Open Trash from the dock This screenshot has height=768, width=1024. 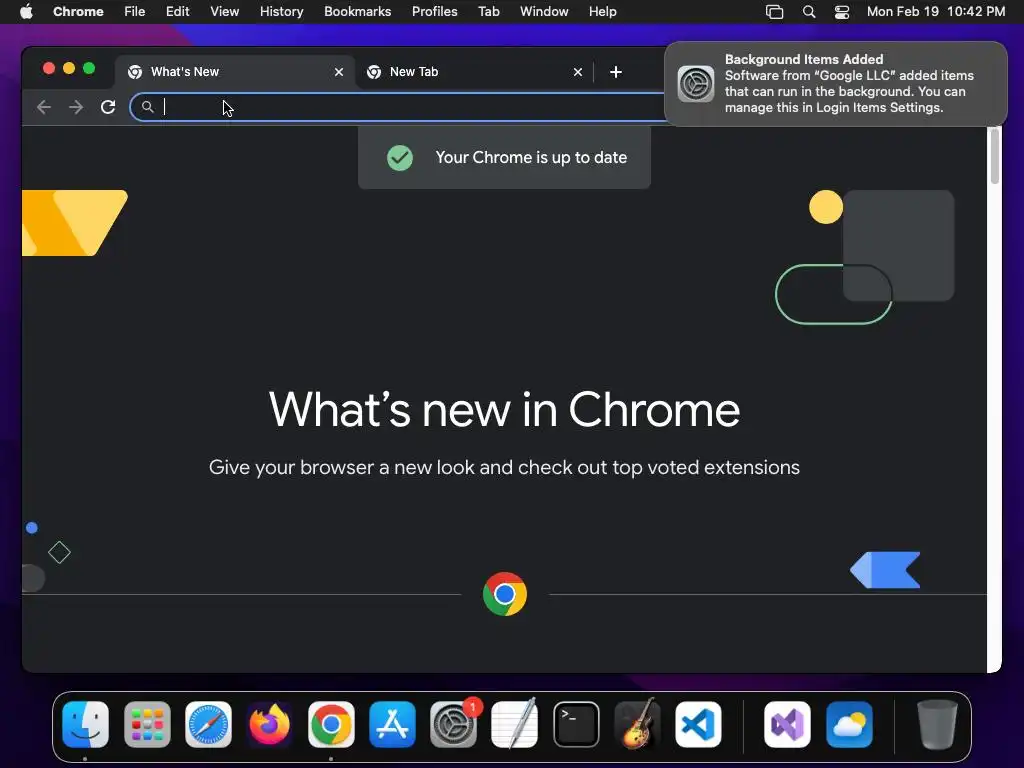[x=937, y=724]
